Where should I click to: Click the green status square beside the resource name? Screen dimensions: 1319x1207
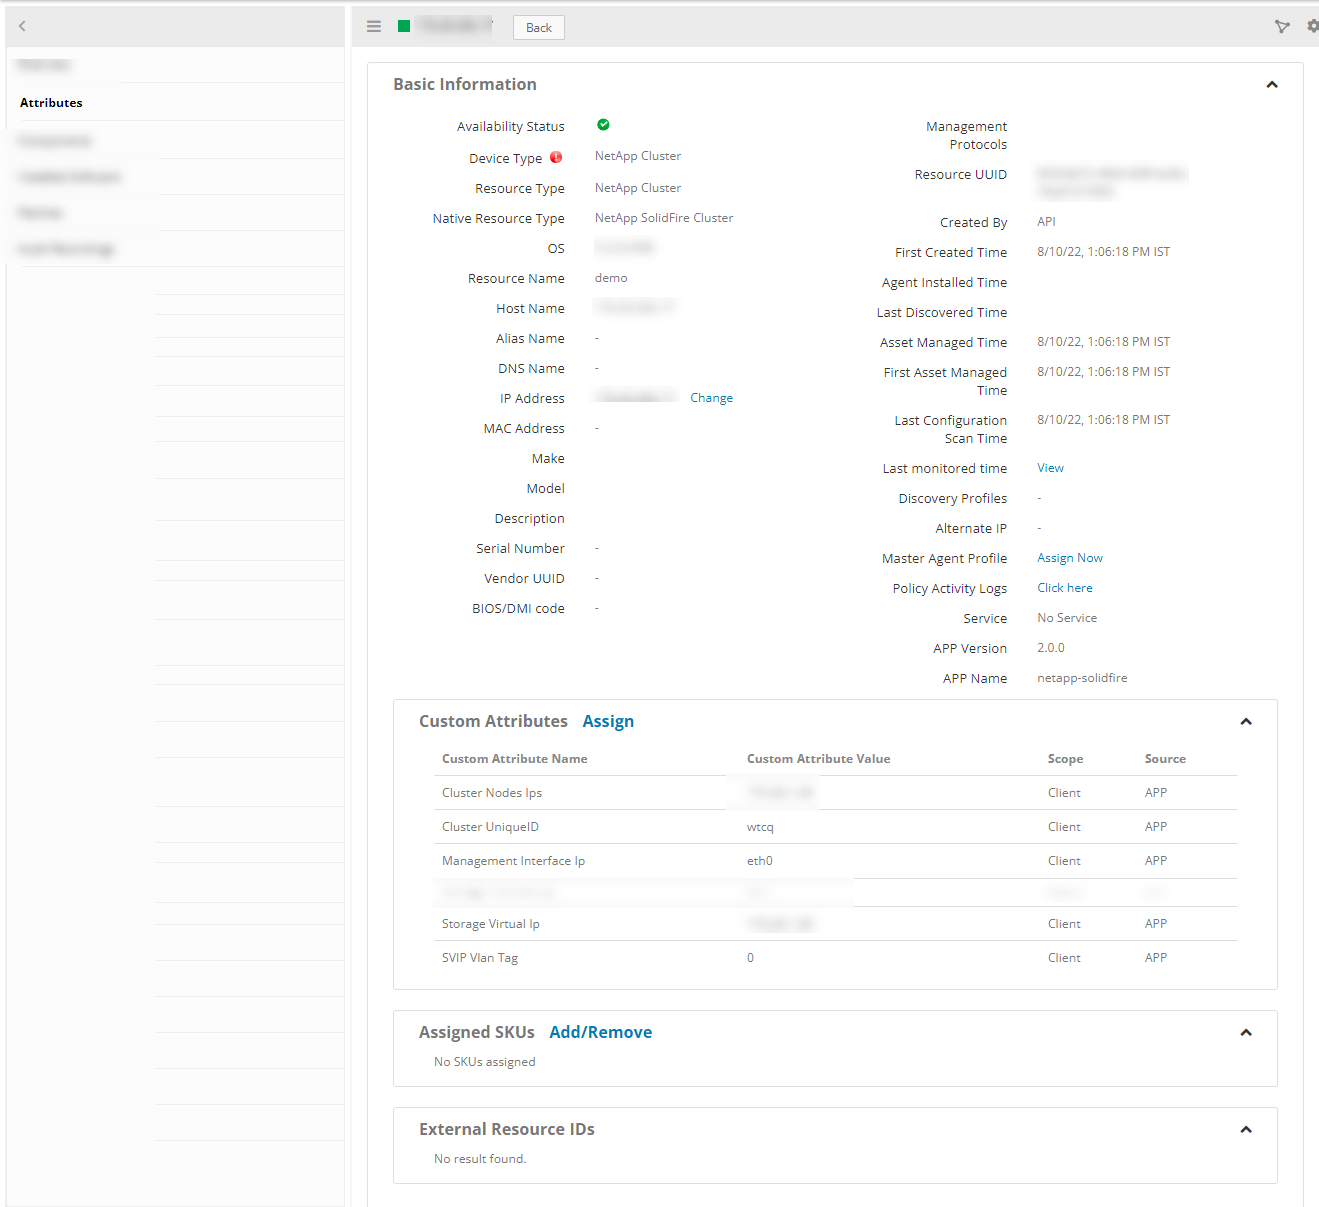[x=404, y=26]
